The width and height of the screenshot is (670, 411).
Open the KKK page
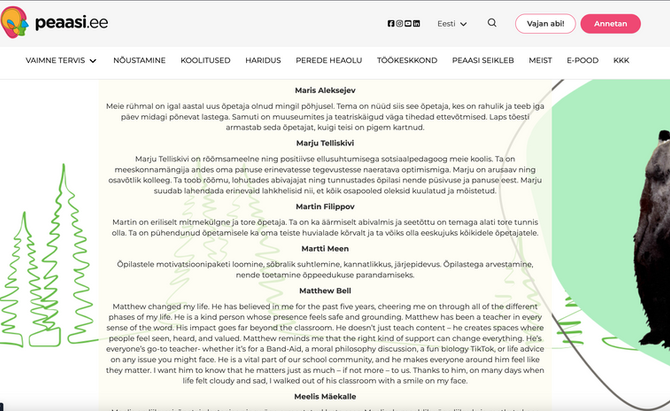(x=621, y=61)
